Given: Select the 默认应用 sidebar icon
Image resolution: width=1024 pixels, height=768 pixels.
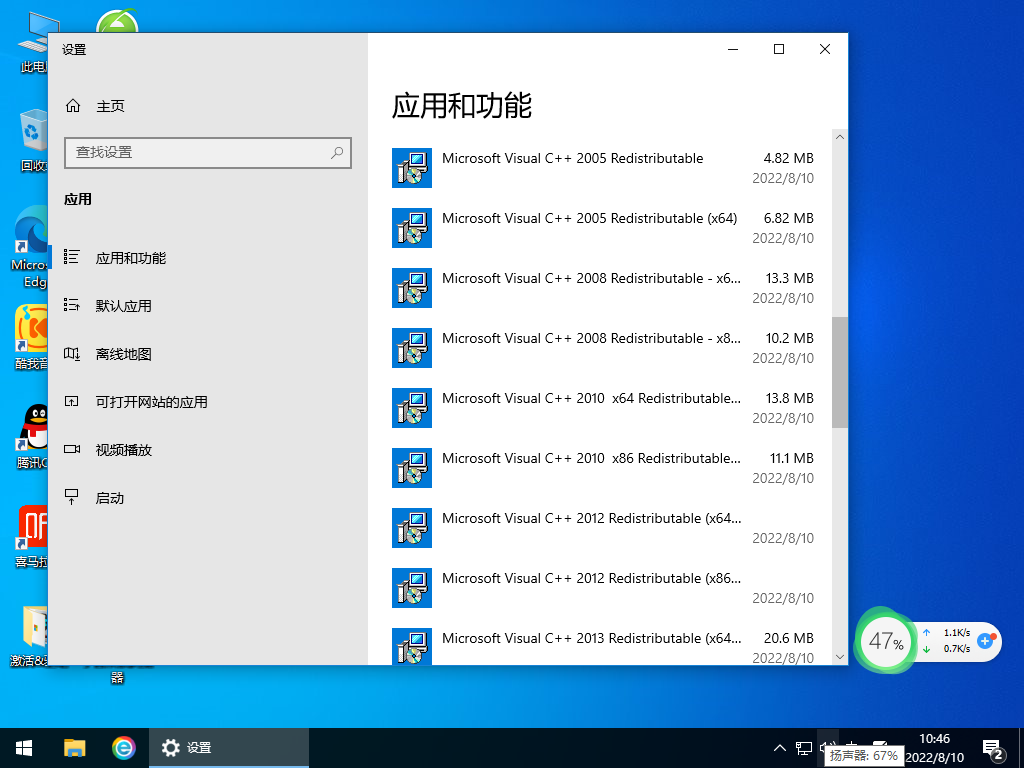Looking at the screenshot, I should pyautogui.click(x=72, y=305).
